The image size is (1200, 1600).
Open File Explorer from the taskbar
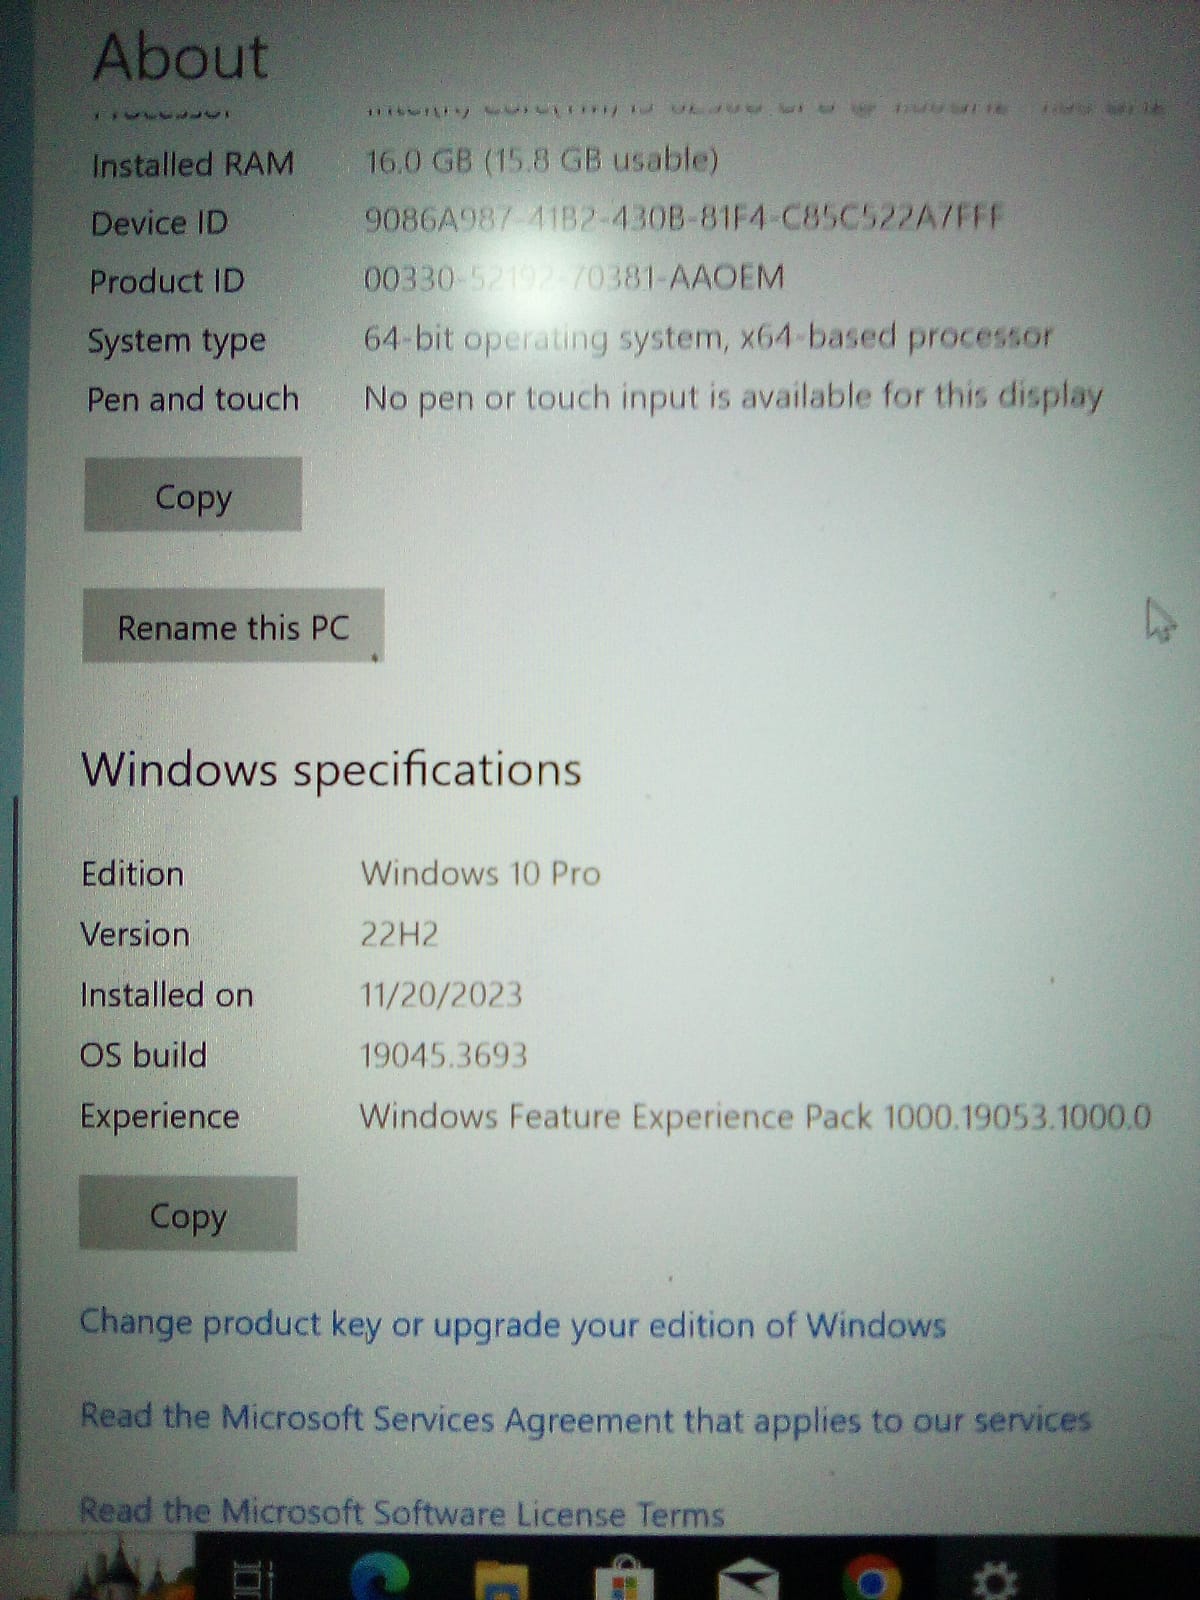[502, 1580]
